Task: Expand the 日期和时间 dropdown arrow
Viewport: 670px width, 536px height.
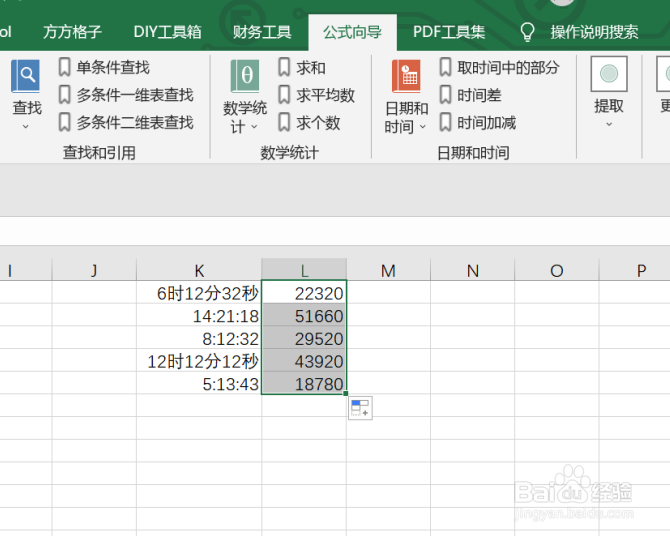Action: [423, 127]
